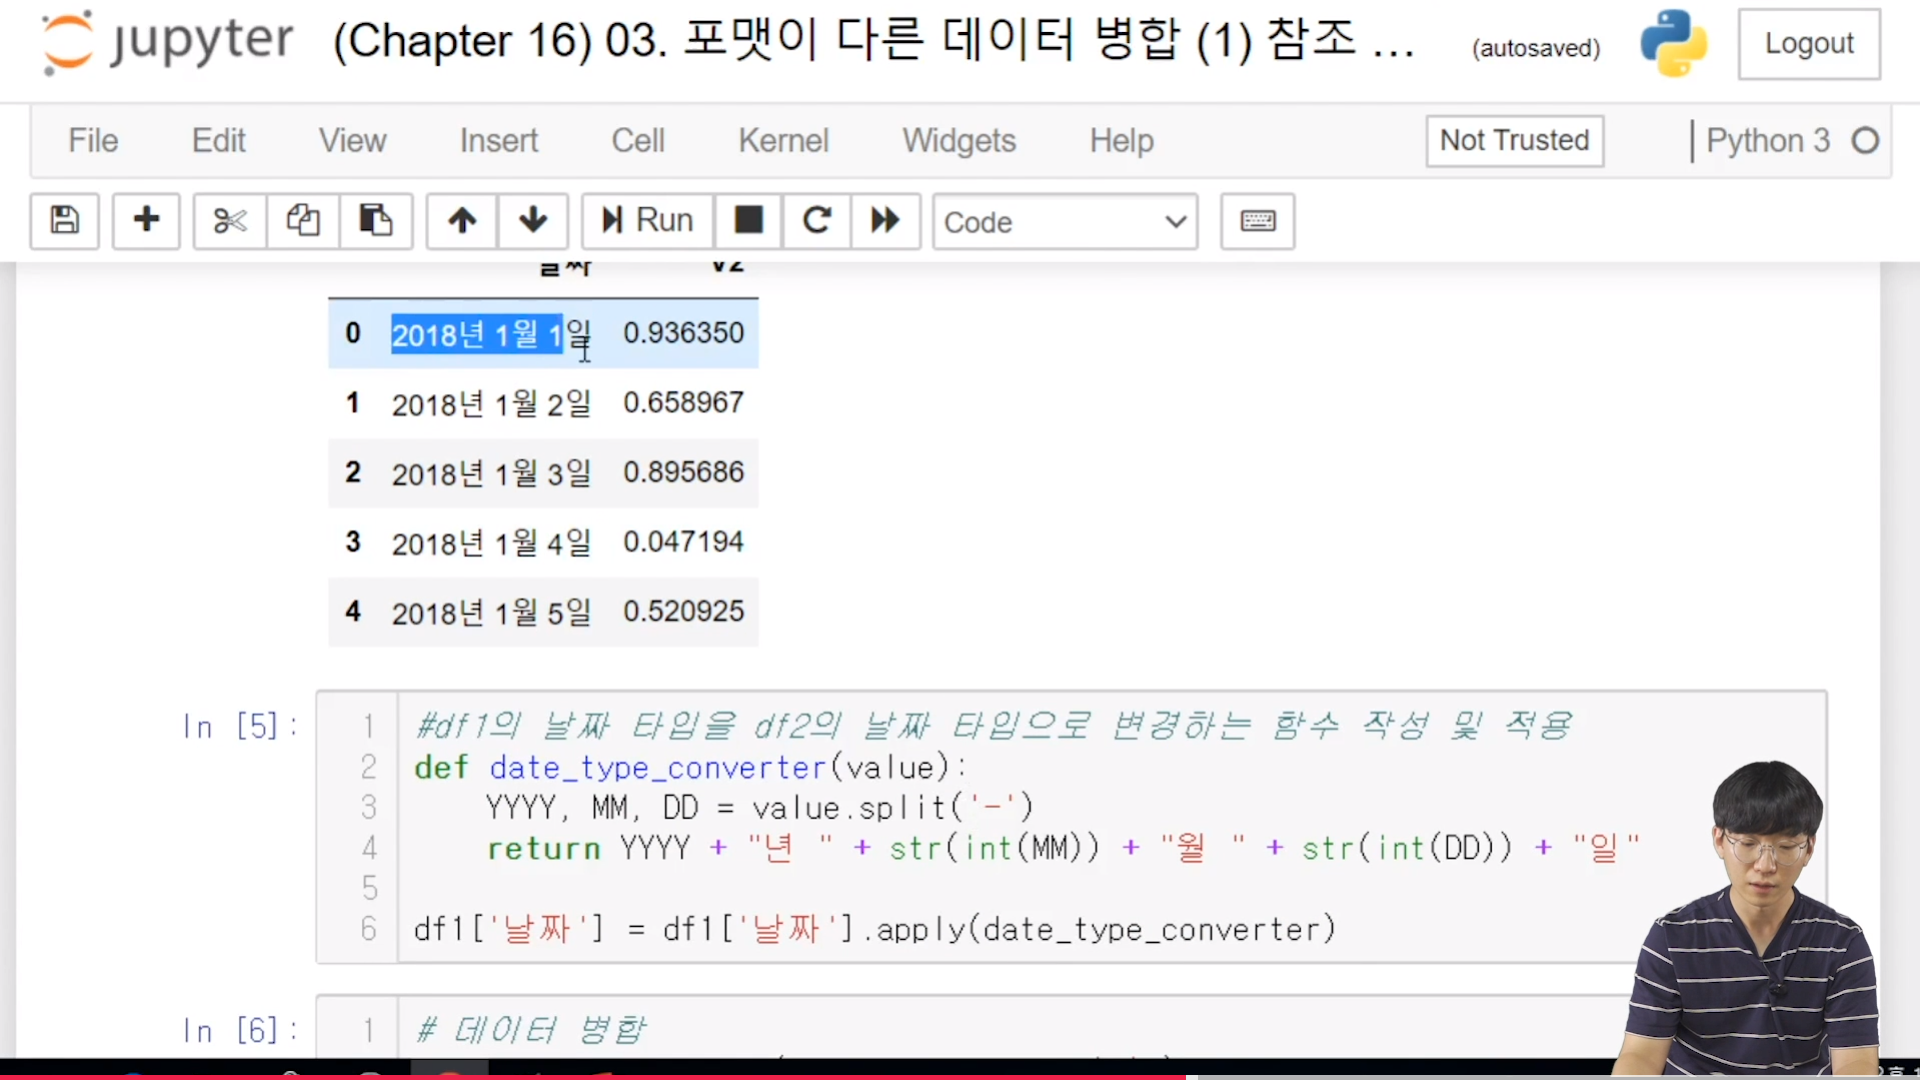Paste cells below icon
Viewport: 1920px width, 1080px height.
coord(376,220)
